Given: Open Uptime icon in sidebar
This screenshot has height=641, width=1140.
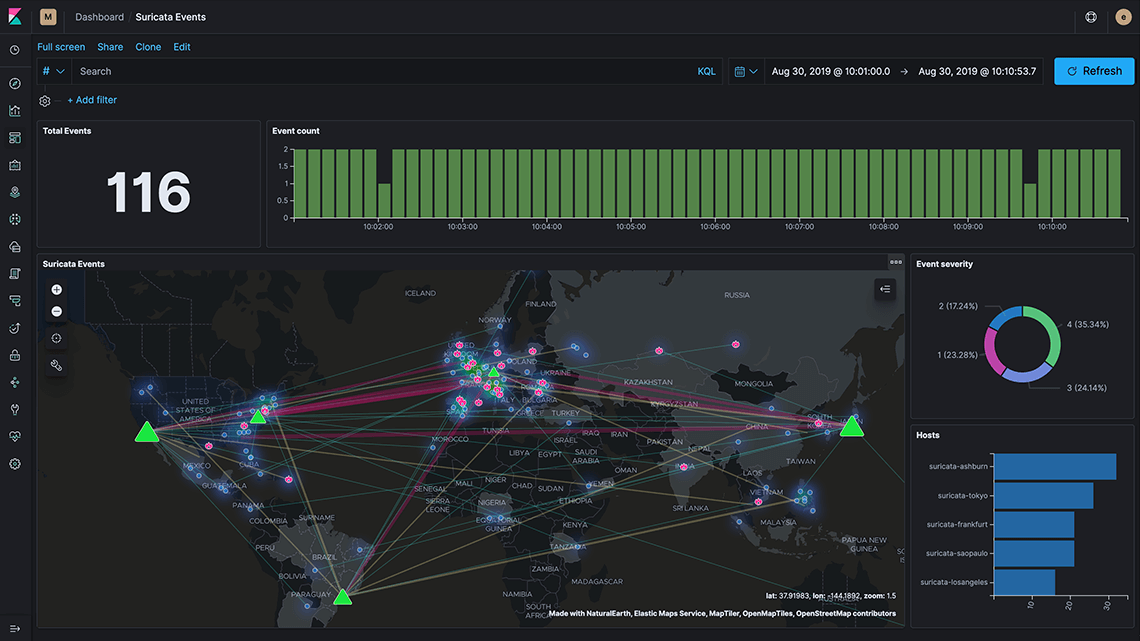Looking at the screenshot, I should 15,328.
